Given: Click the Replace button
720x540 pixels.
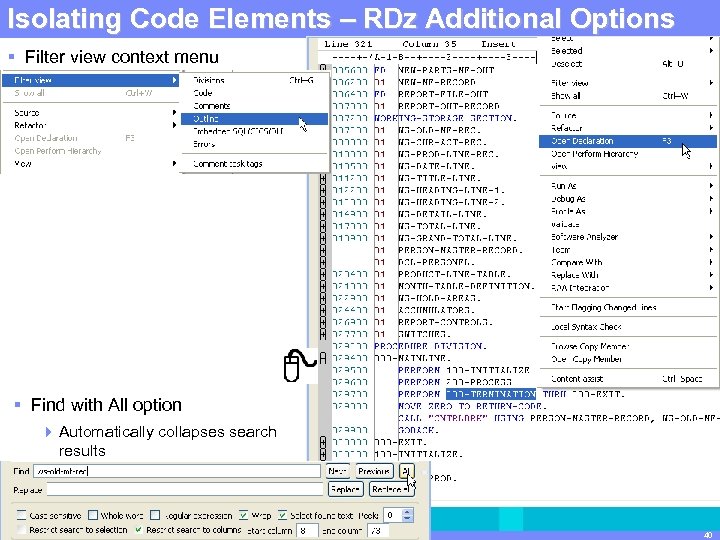Looking at the screenshot, I should tap(345, 489).
